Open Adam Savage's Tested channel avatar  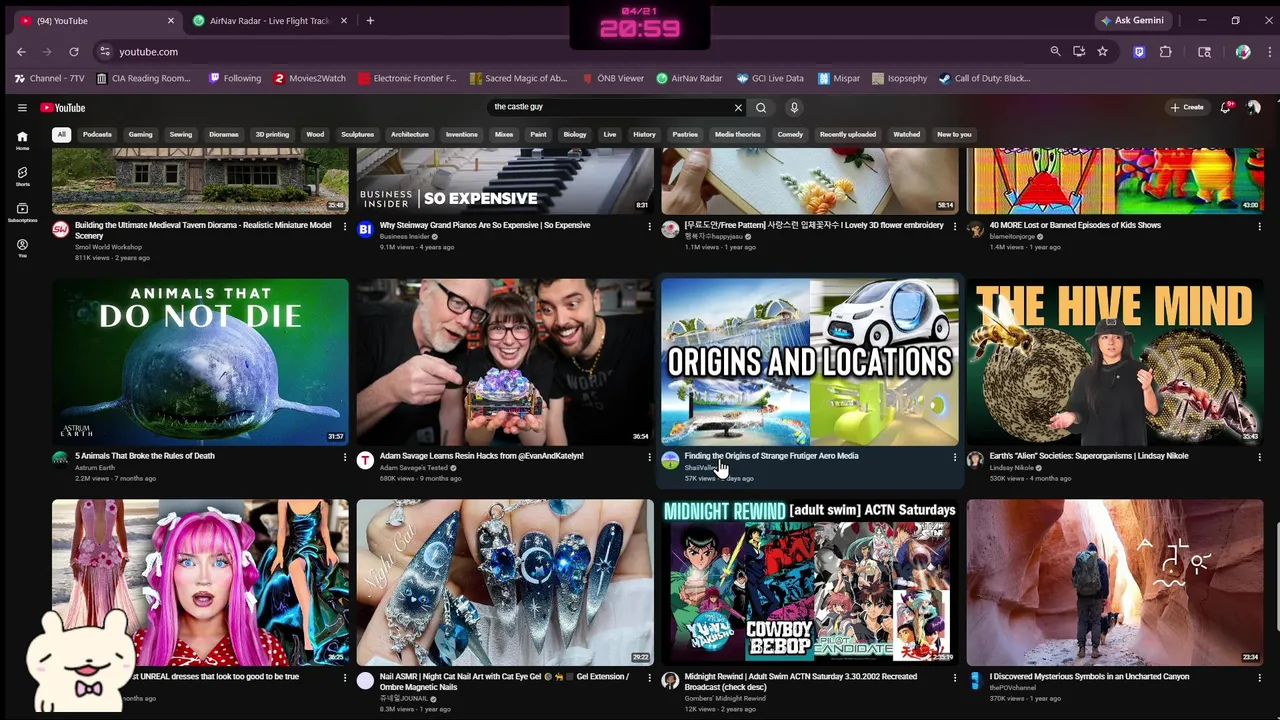365,460
